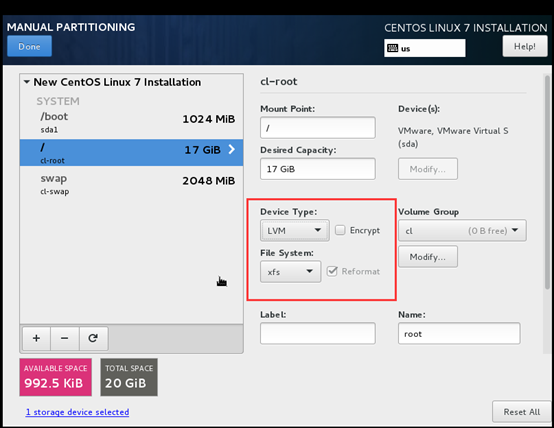Click the Desired Capacity field showing 17 GiB

(318, 169)
